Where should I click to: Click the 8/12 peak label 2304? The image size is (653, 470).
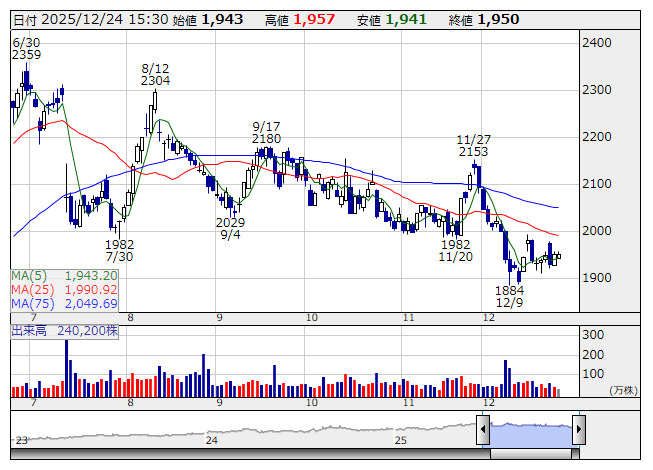[x=155, y=80]
